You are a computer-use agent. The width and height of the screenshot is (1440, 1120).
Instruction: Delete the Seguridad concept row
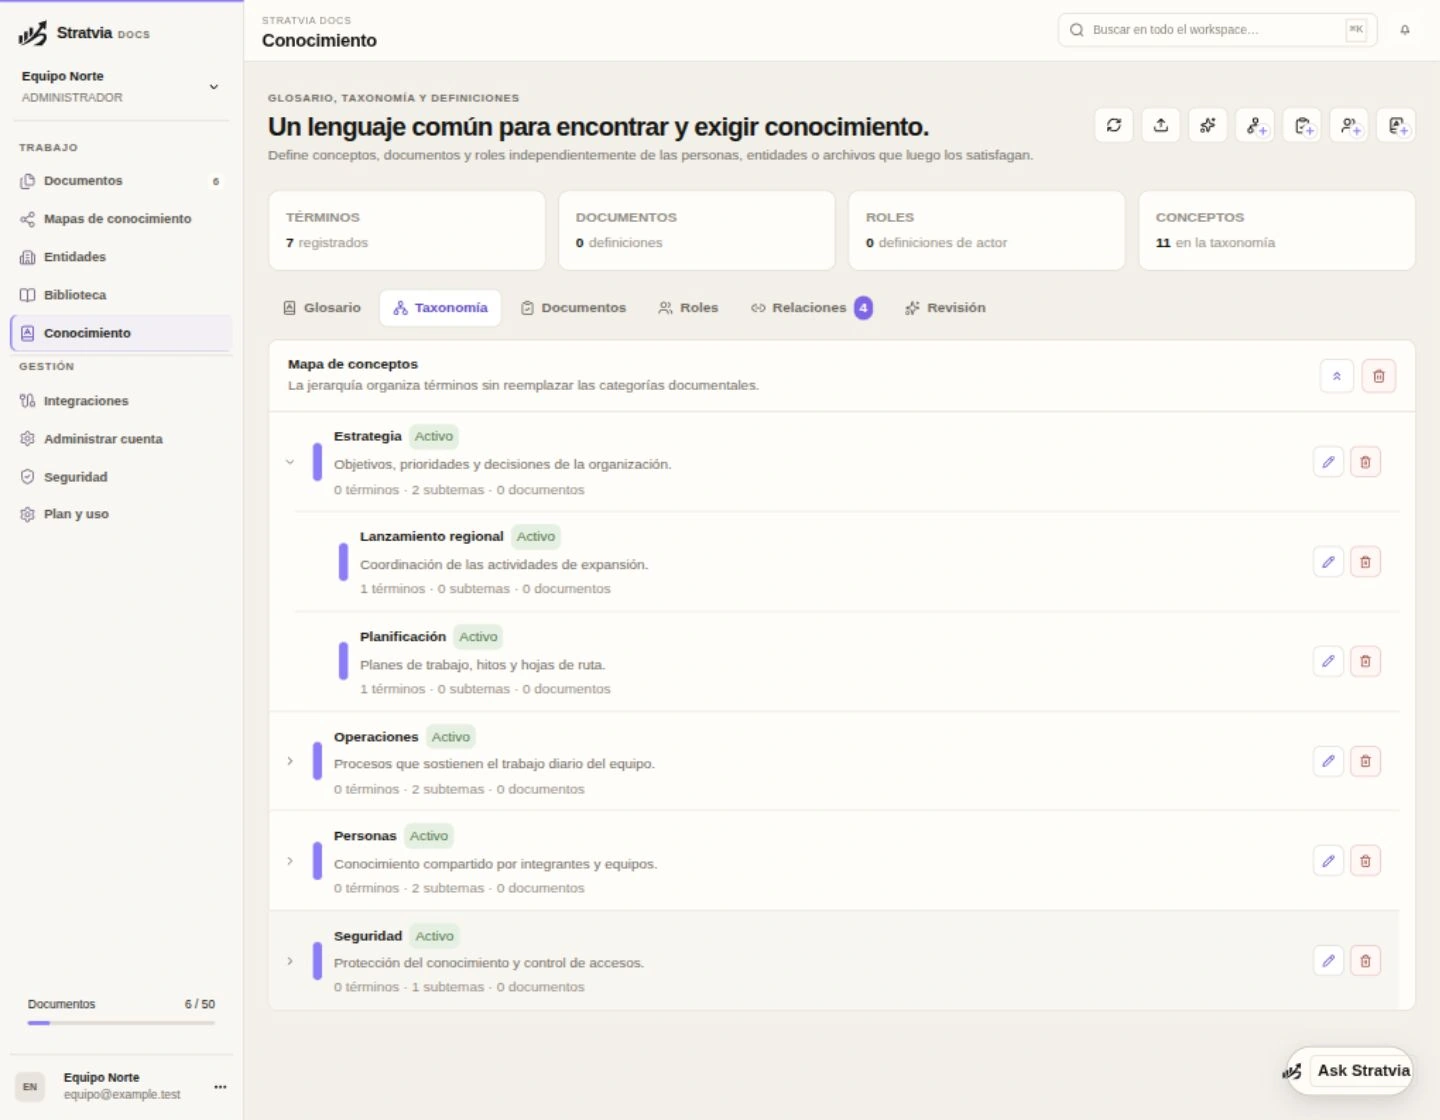click(1365, 961)
